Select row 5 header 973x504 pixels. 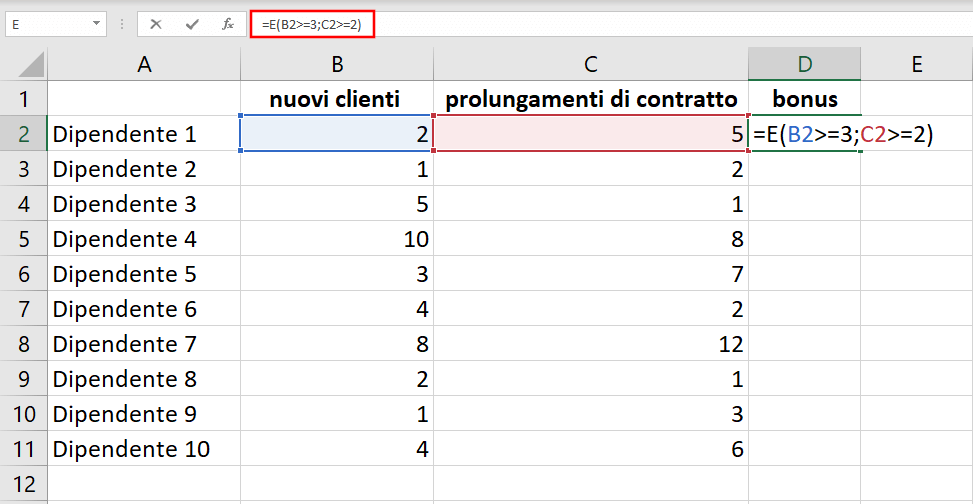[24, 238]
